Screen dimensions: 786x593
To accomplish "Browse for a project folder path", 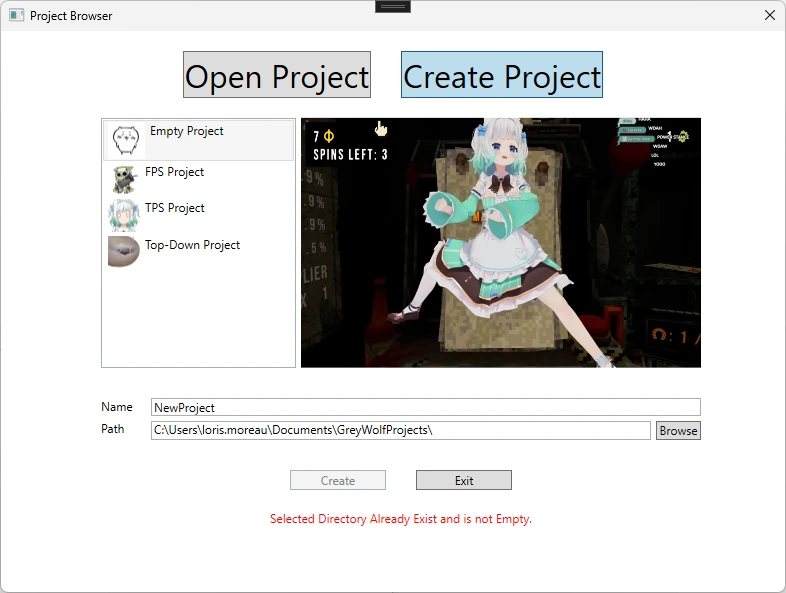I will pyautogui.click(x=678, y=431).
